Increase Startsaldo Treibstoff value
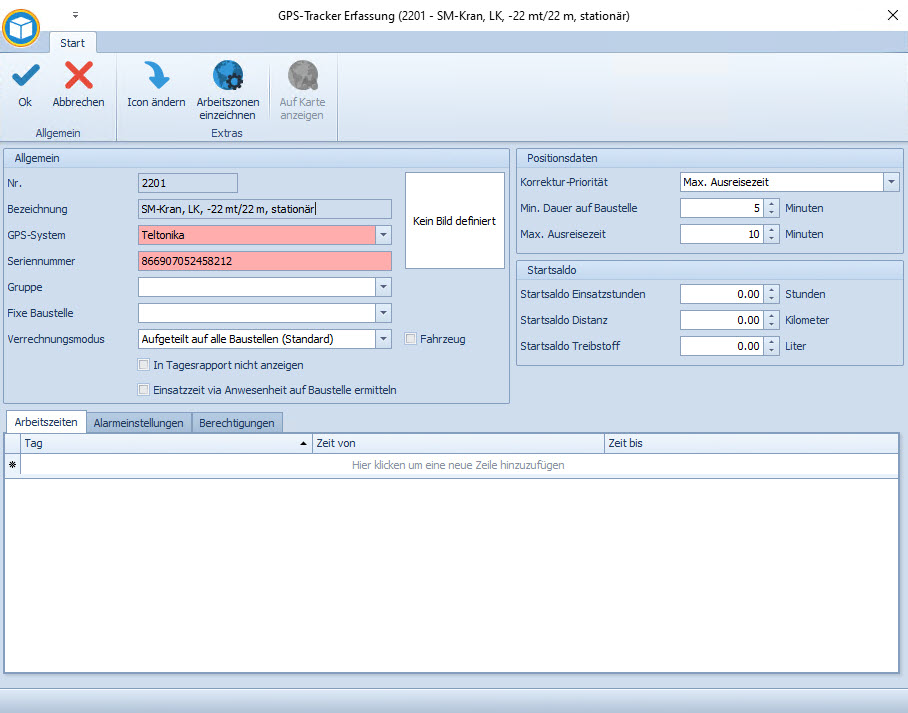908x713 pixels. click(771, 342)
